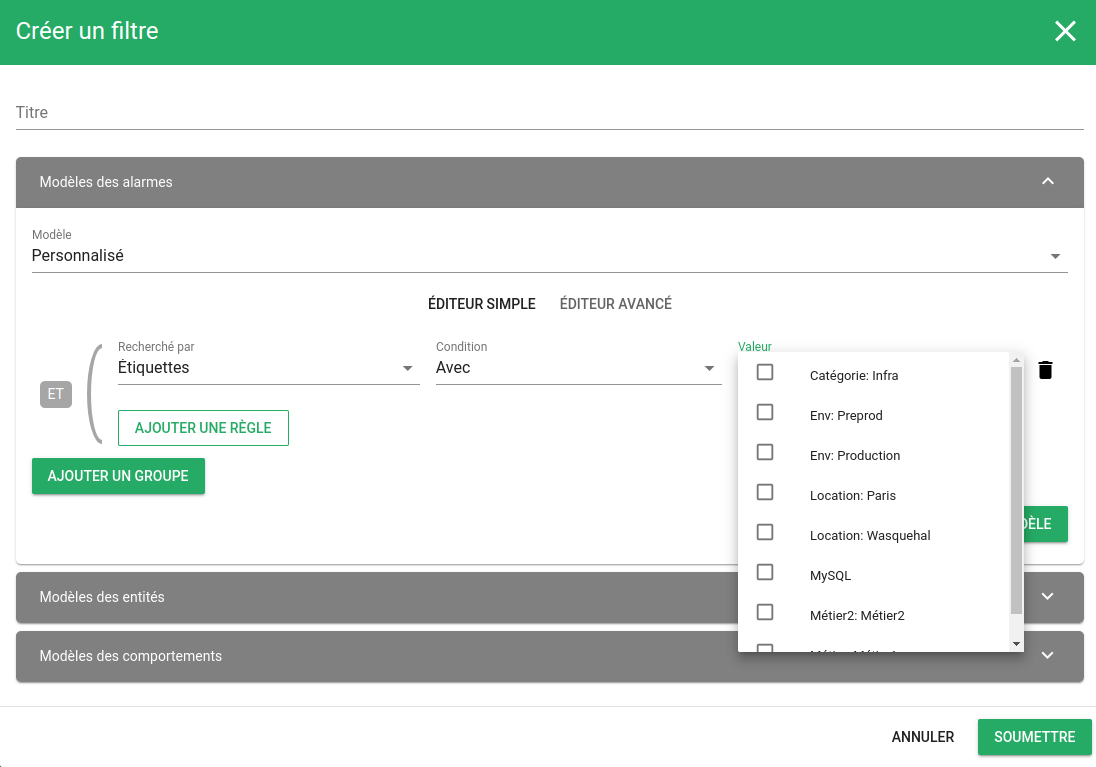Collapse the Modèles des alarmes panel
The width and height of the screenshot is (1096, 767).
pos(1047,182)
